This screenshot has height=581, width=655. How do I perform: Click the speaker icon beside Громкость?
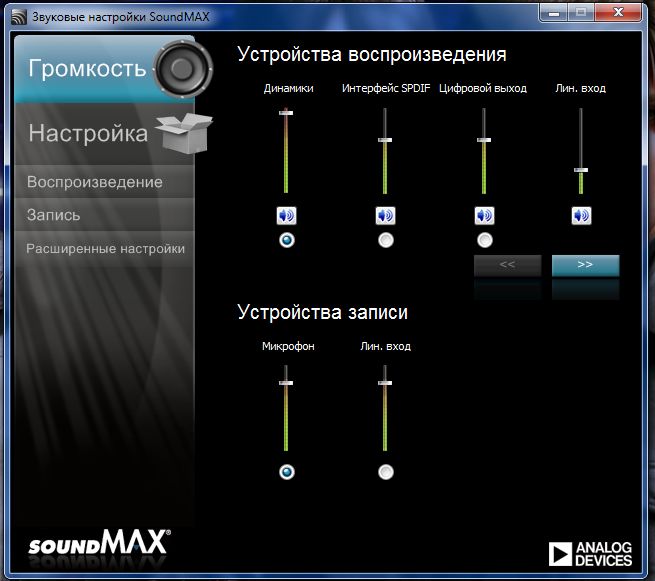coord(183,69)
